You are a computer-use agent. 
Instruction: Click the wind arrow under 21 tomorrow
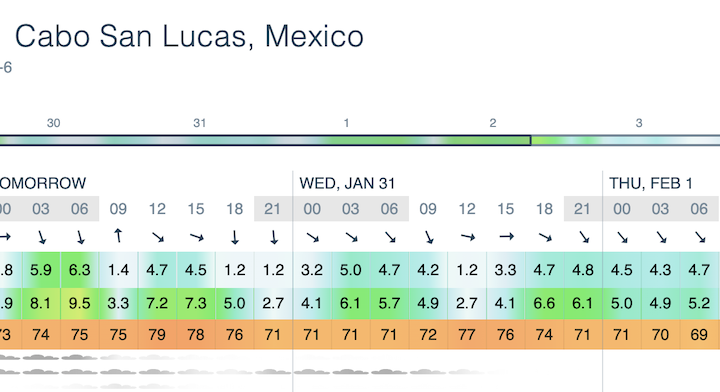[x=274, y=237]
